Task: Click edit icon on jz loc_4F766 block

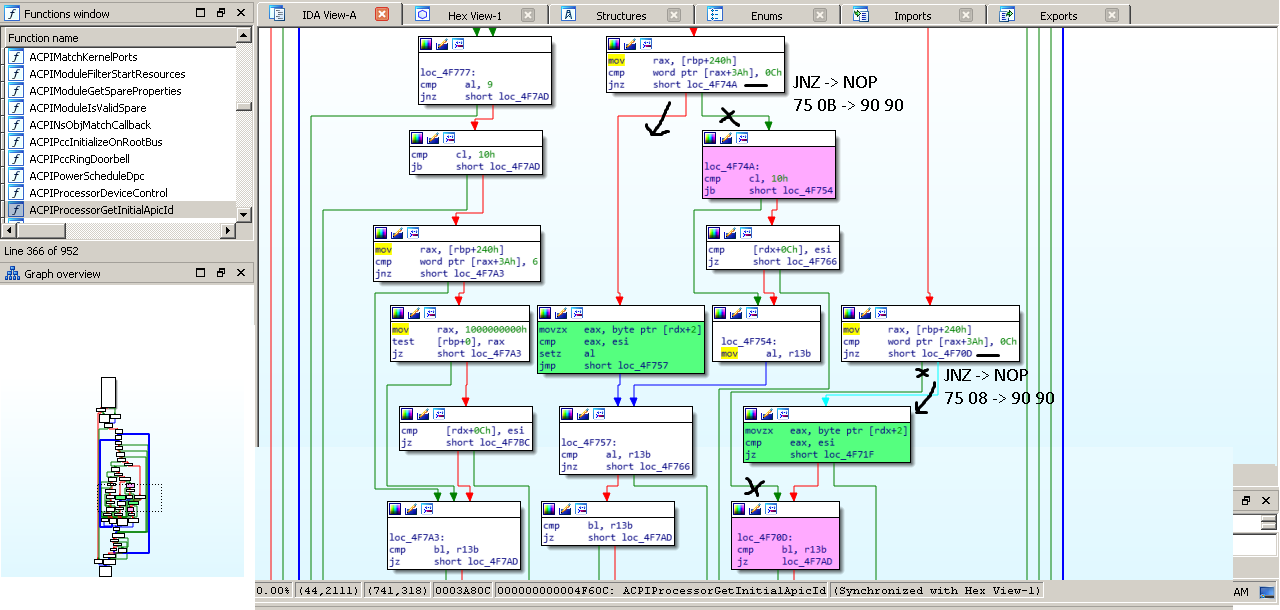Action: click(x=730, y=233)
